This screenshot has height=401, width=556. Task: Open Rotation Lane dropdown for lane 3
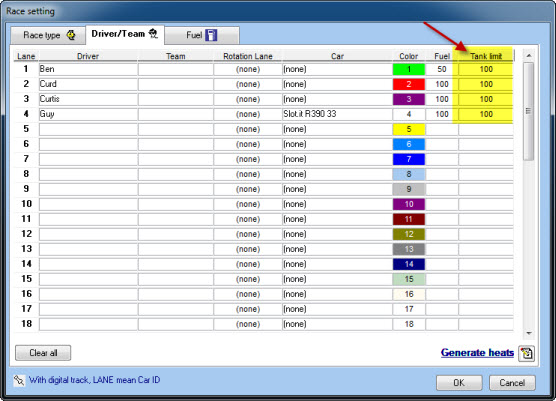[248, 99]
